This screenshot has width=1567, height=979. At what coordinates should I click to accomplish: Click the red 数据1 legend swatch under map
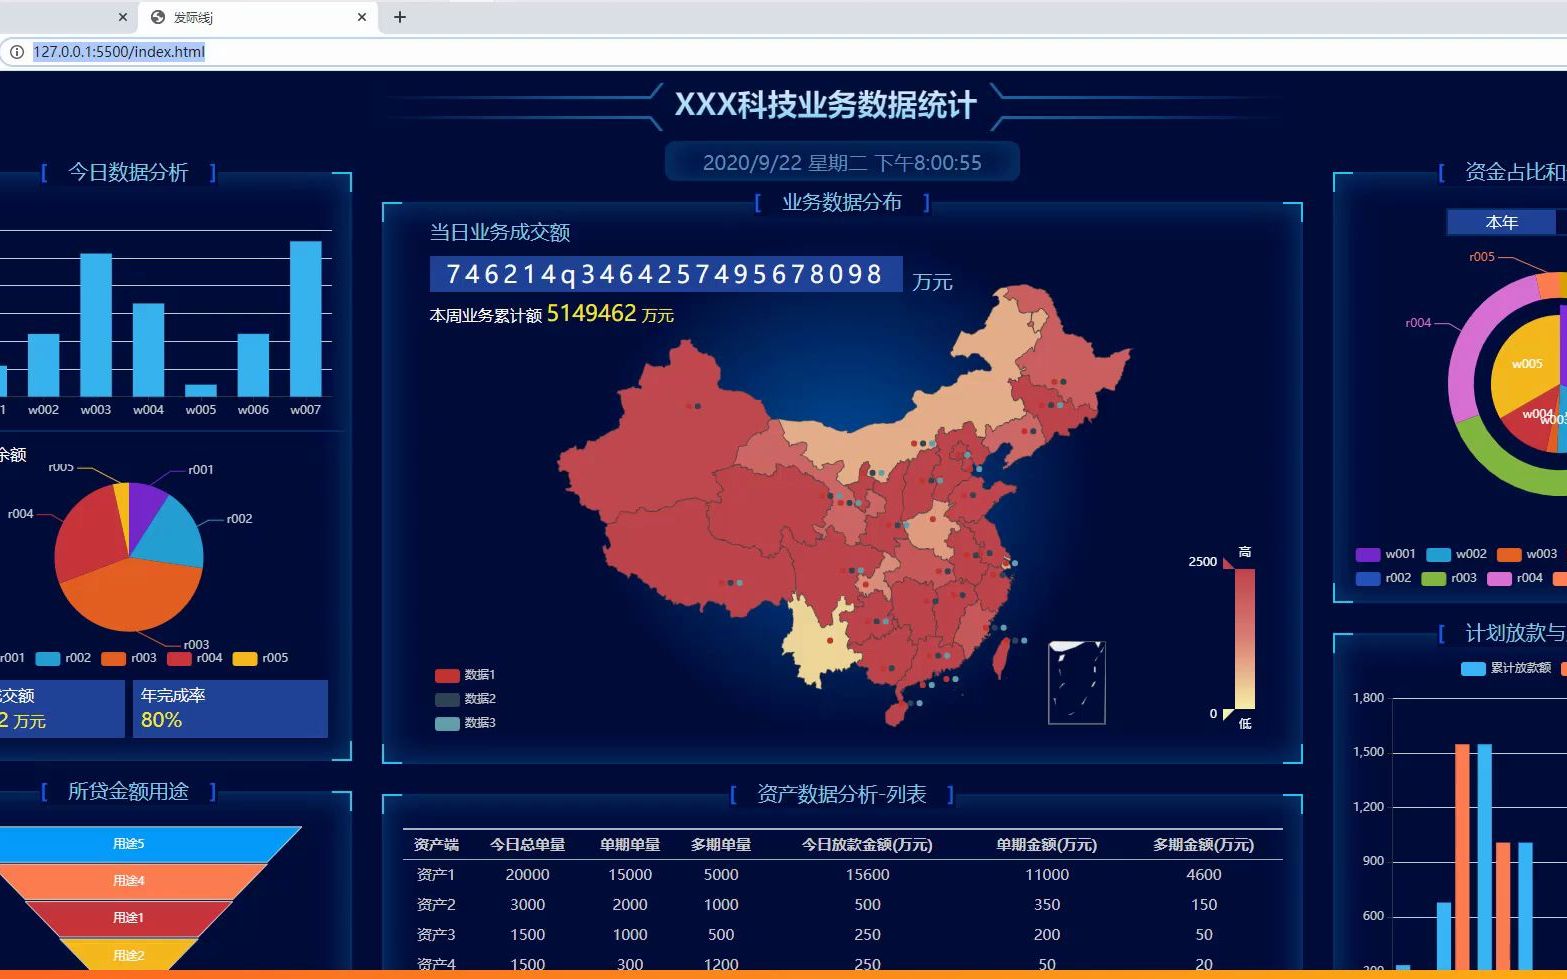(x=447, y=674)
